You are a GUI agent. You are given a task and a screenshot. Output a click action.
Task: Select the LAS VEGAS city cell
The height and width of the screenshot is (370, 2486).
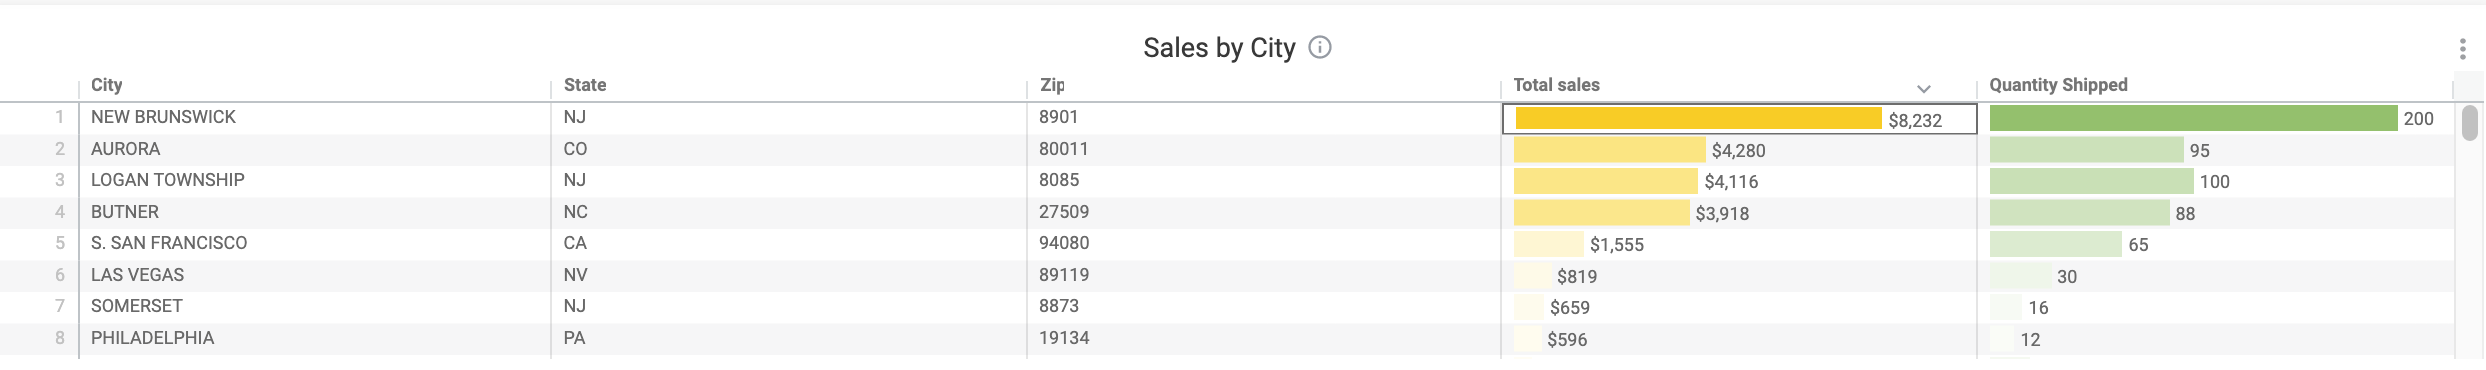pyautogui.click(x=315, y=275)
